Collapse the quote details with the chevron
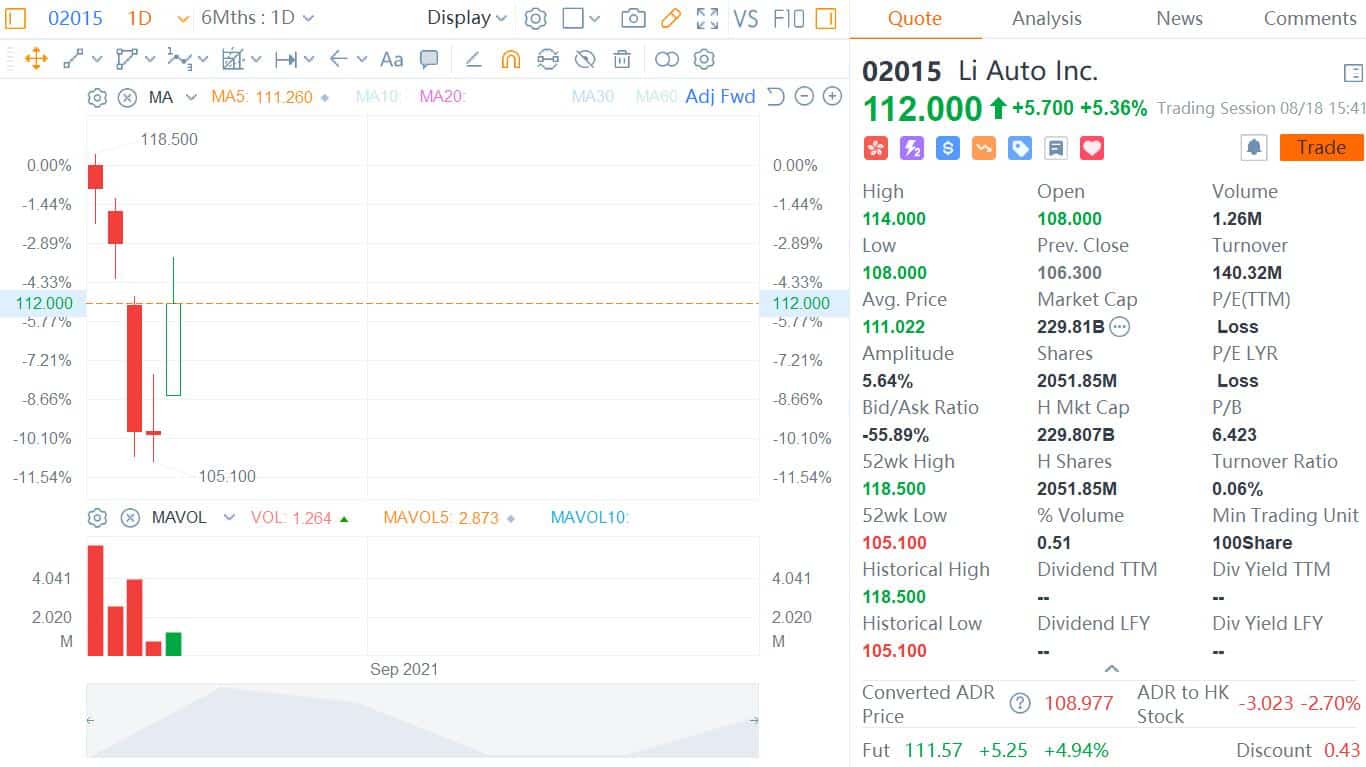 point(1111,668)
